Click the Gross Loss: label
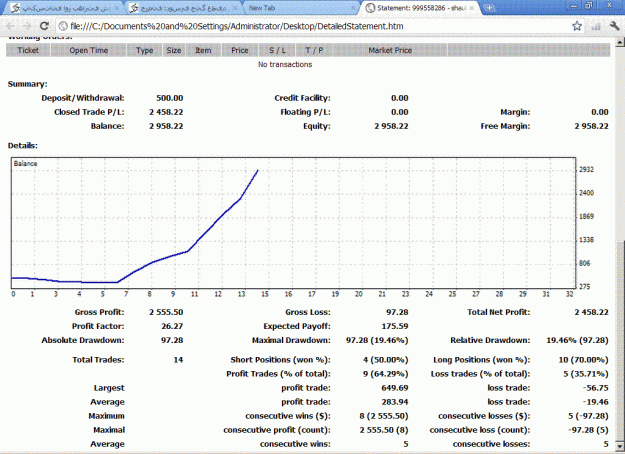Viewport: 625px width, 454px height. point(308,312)
